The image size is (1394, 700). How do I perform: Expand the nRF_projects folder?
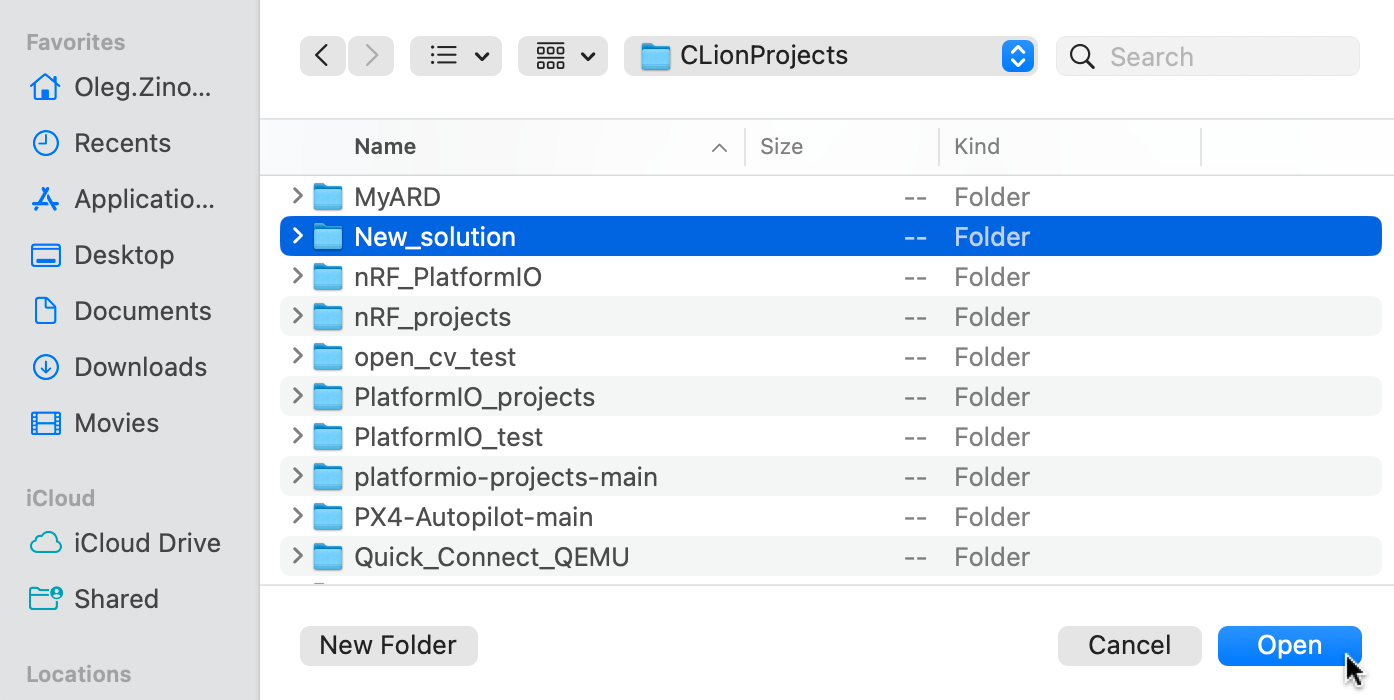point(297,316)
